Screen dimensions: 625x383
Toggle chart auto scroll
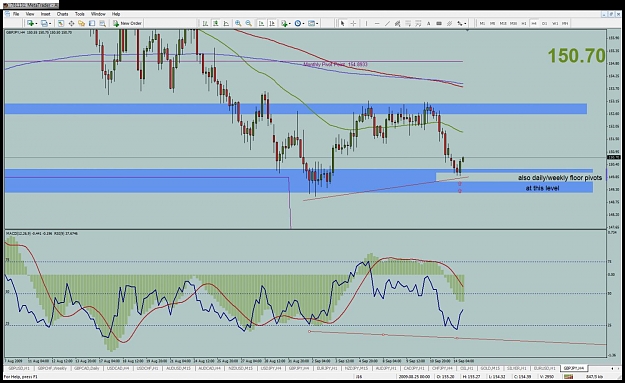pyautogui.click(x=261, y=24)
